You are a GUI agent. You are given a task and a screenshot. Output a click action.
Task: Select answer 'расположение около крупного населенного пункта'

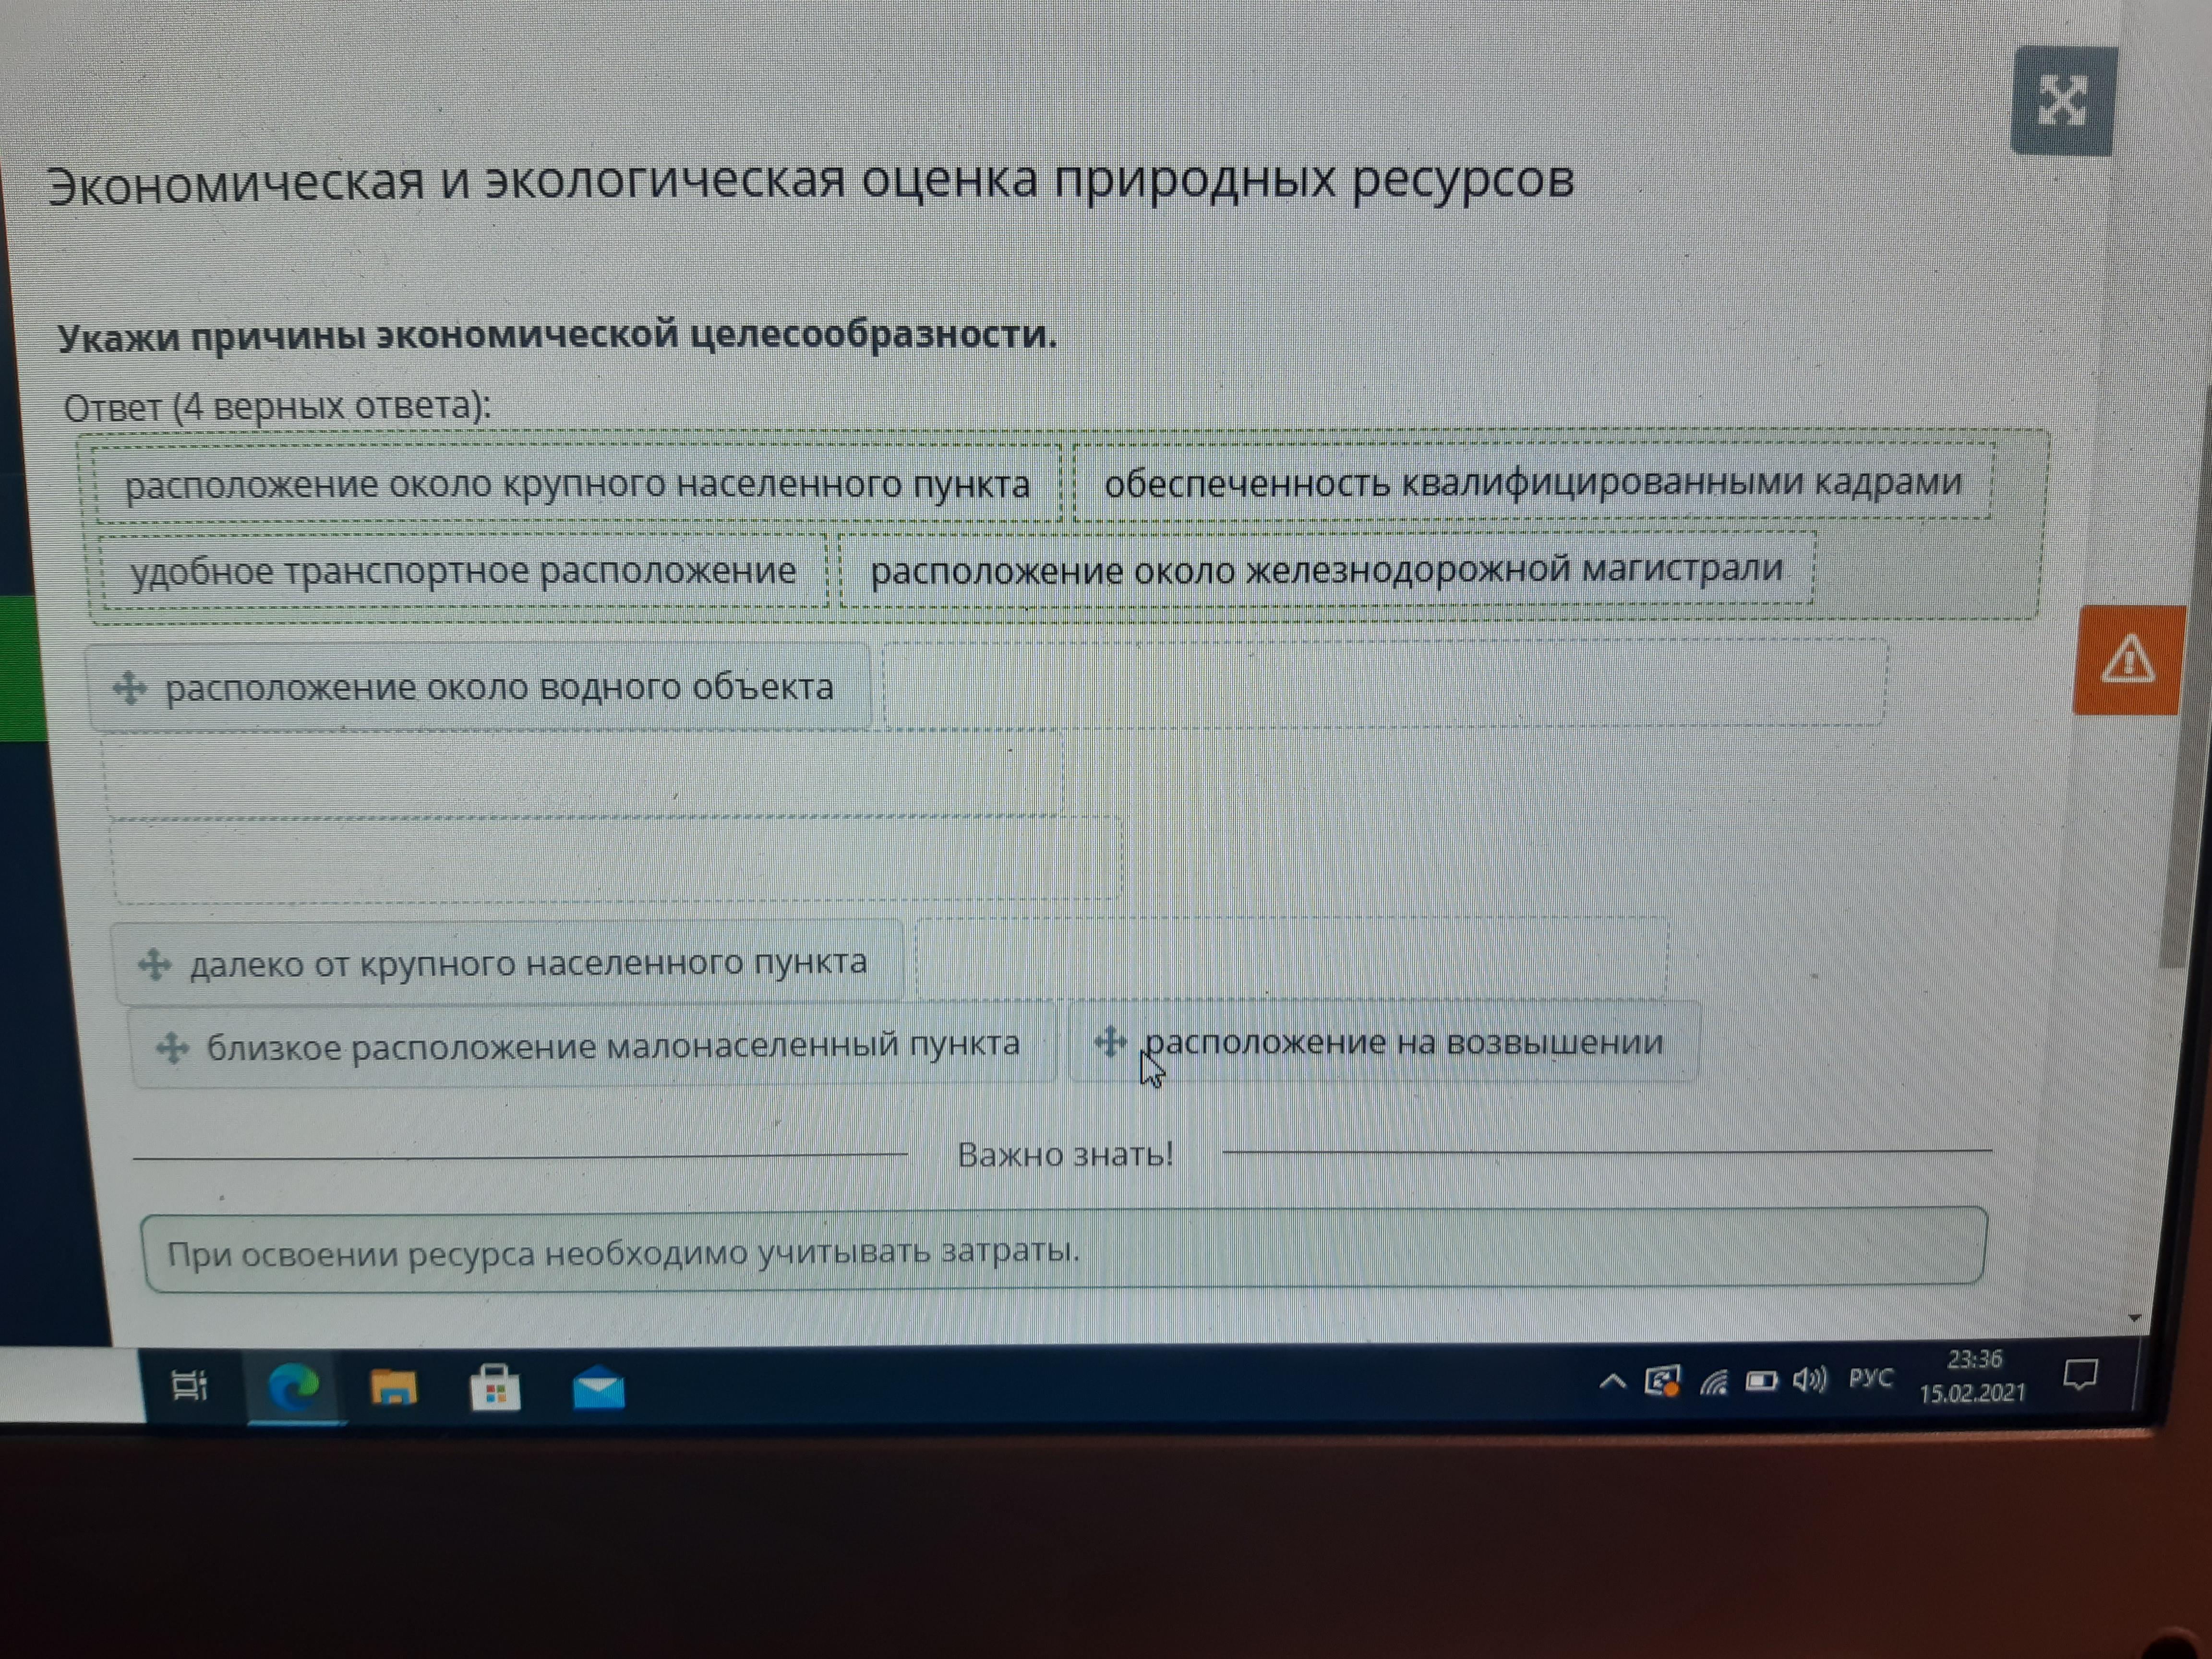coord(576,484)
